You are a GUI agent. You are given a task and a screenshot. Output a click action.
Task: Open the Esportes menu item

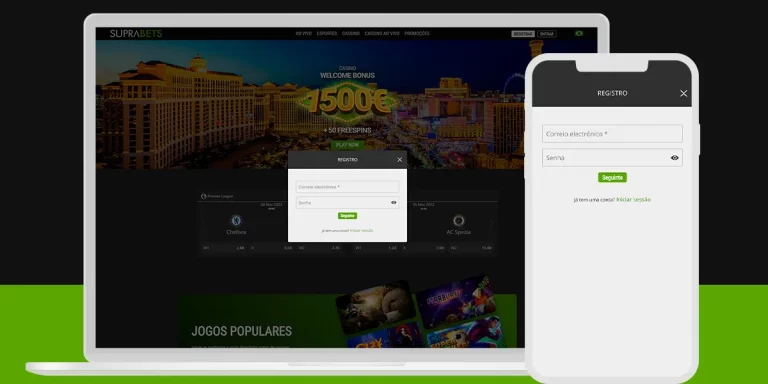click(327, 34)
